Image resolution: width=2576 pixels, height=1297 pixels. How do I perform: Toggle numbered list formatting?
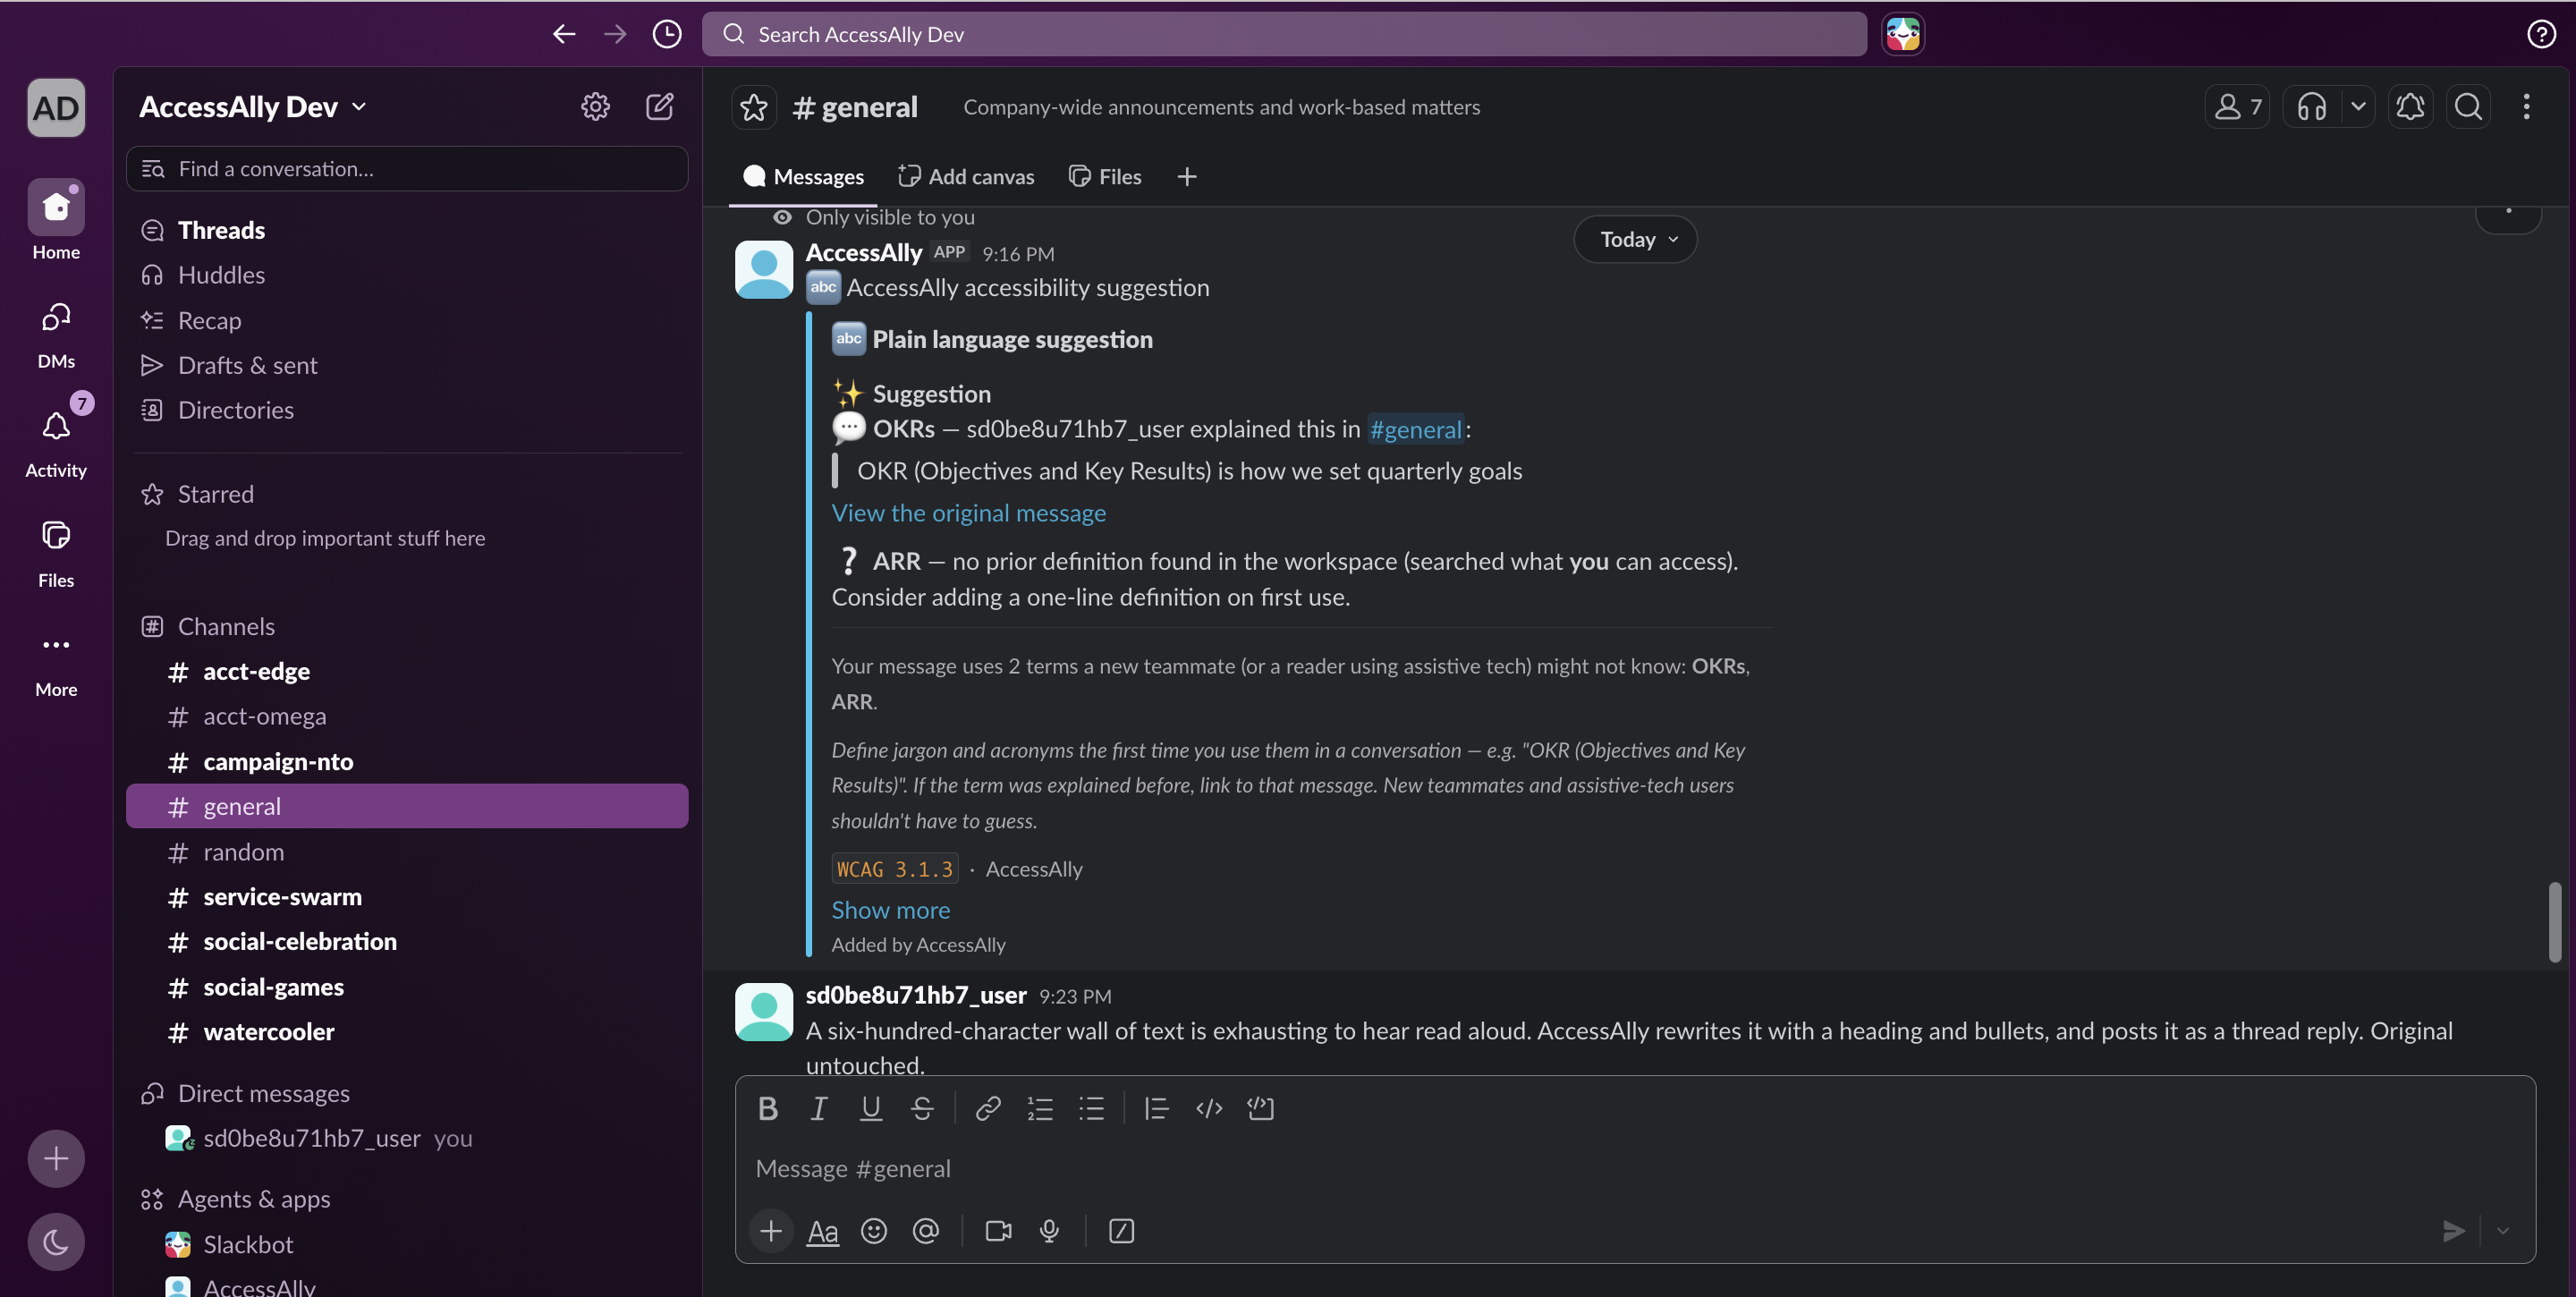click(1040, 1108)
